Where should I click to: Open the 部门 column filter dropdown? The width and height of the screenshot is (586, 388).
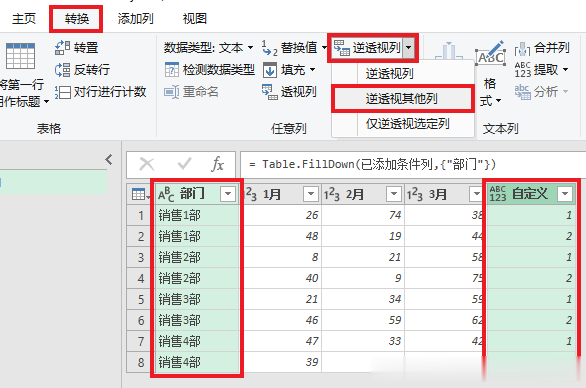(228, 194)
